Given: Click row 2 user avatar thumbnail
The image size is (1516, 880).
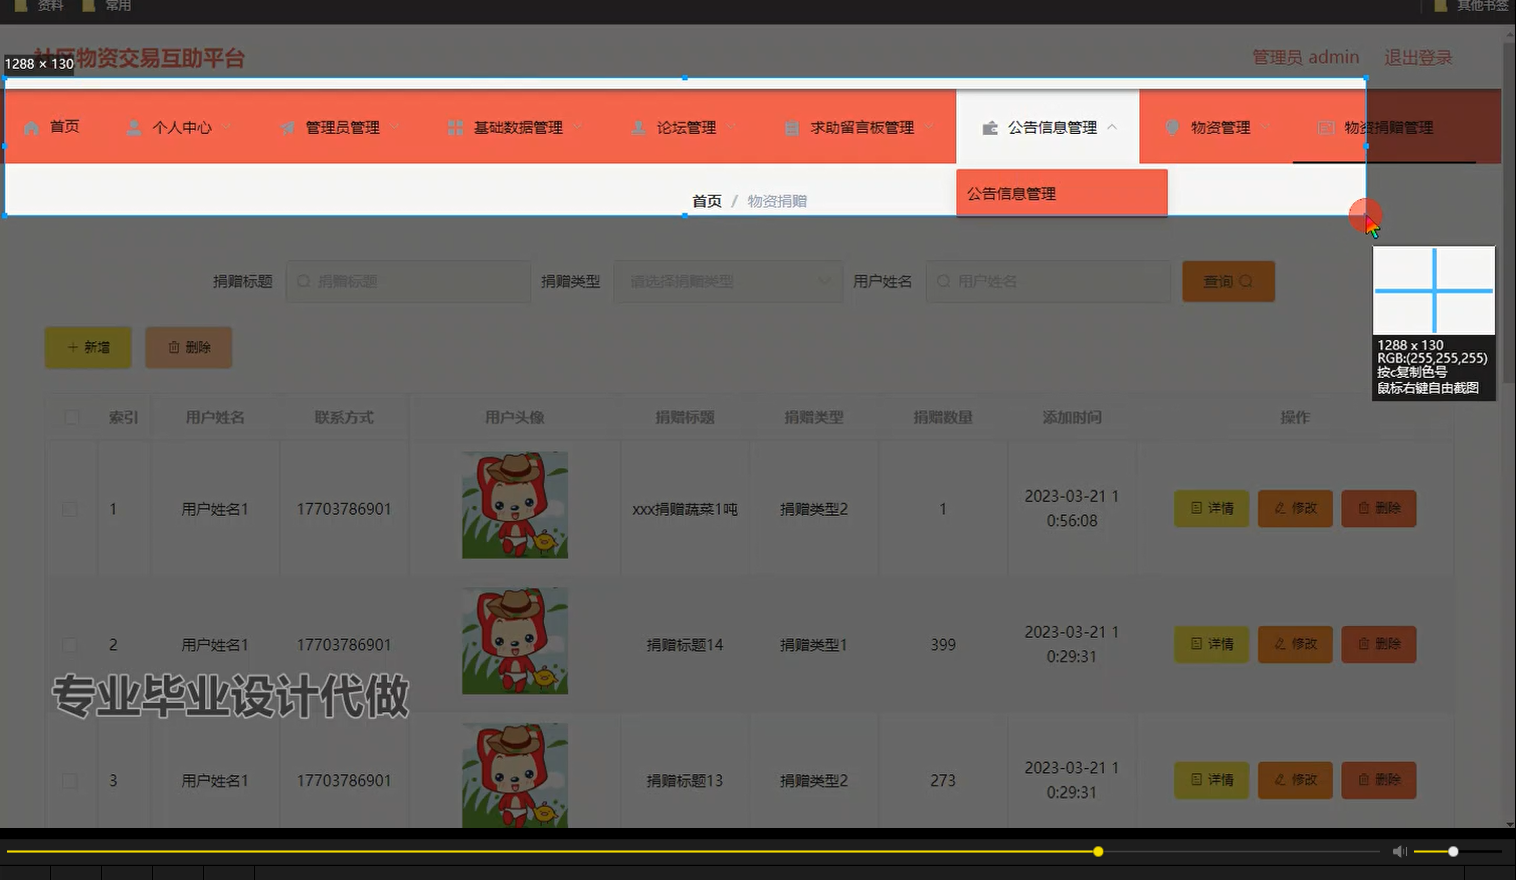Looking at the screenshot, I should [x=515, y=640].
